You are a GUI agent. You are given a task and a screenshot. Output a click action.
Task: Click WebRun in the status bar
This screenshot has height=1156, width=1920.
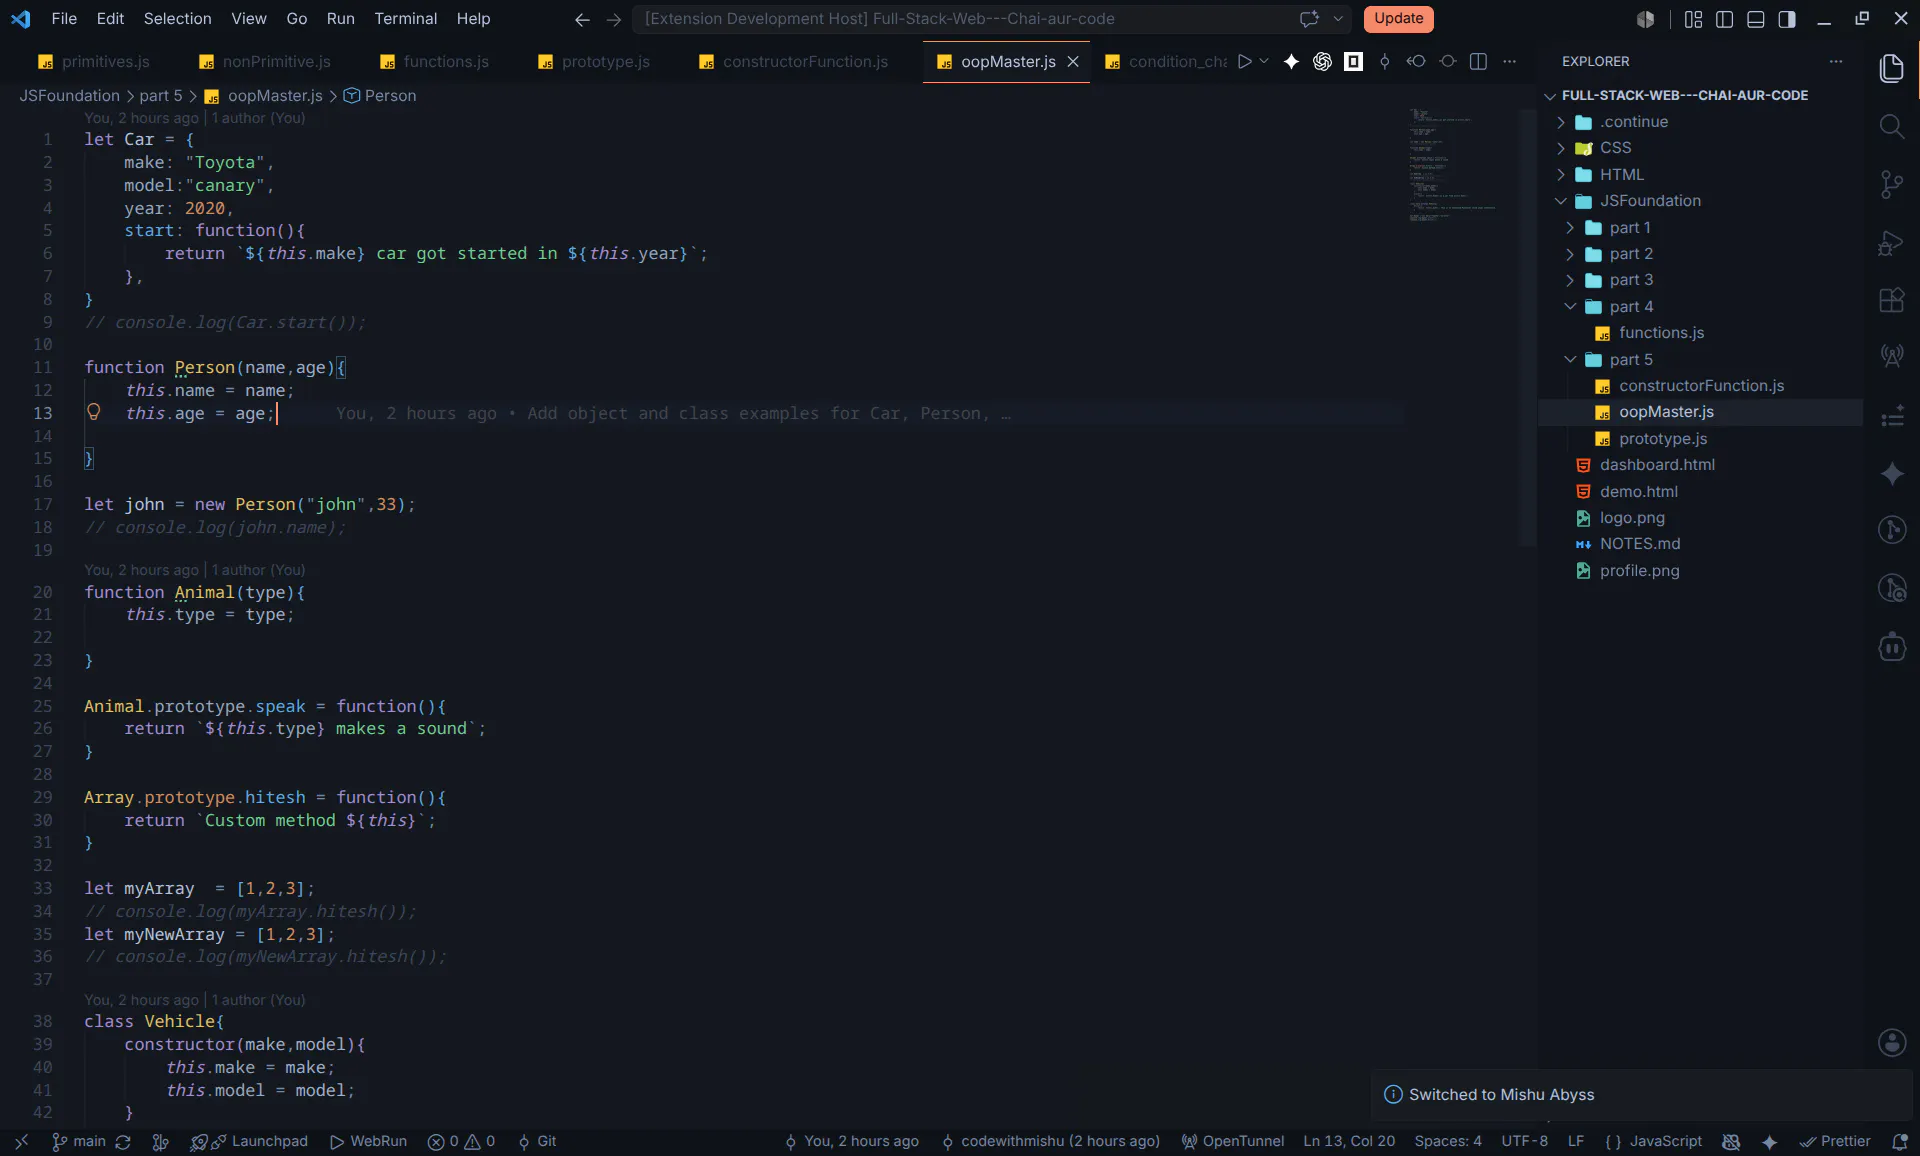coord(369,1142)
